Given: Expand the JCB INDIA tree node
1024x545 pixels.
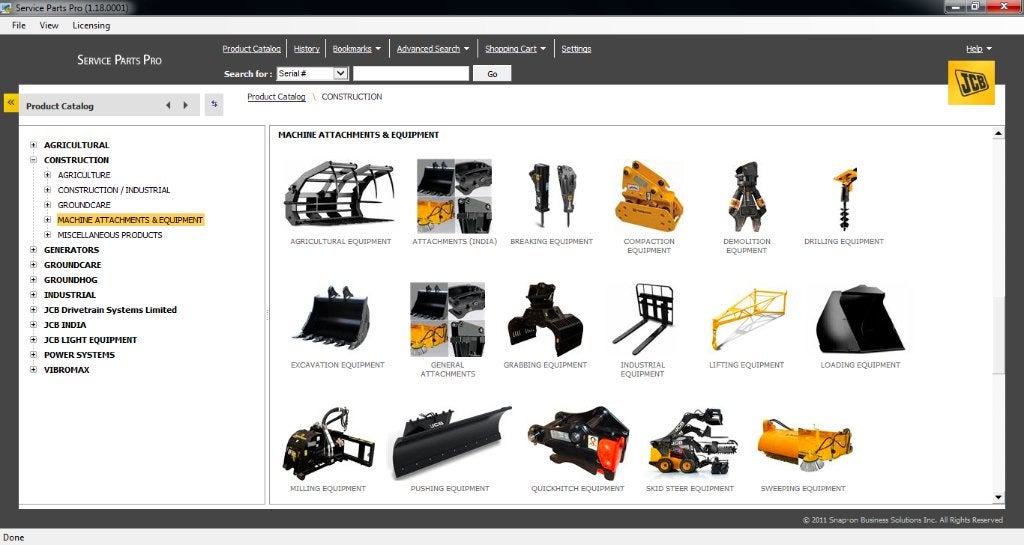Looking at the screenshot, I should tap(33, 325).
